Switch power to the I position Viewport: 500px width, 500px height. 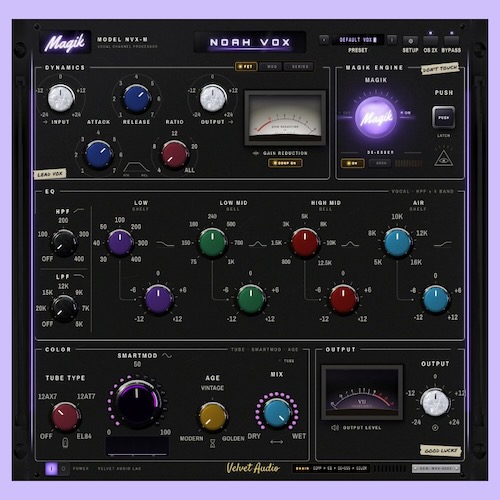pos(51,468)
